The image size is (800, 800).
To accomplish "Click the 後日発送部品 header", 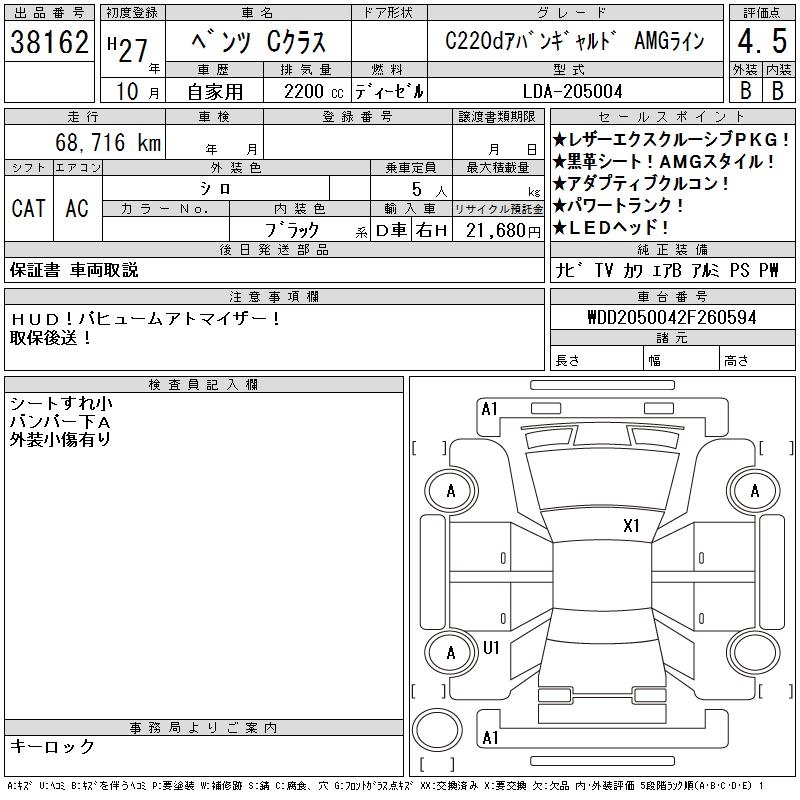I will (274, 249).
